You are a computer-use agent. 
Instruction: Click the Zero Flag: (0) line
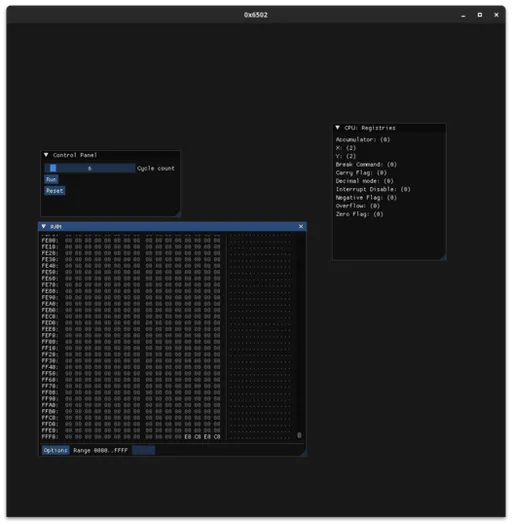[359, 214]
